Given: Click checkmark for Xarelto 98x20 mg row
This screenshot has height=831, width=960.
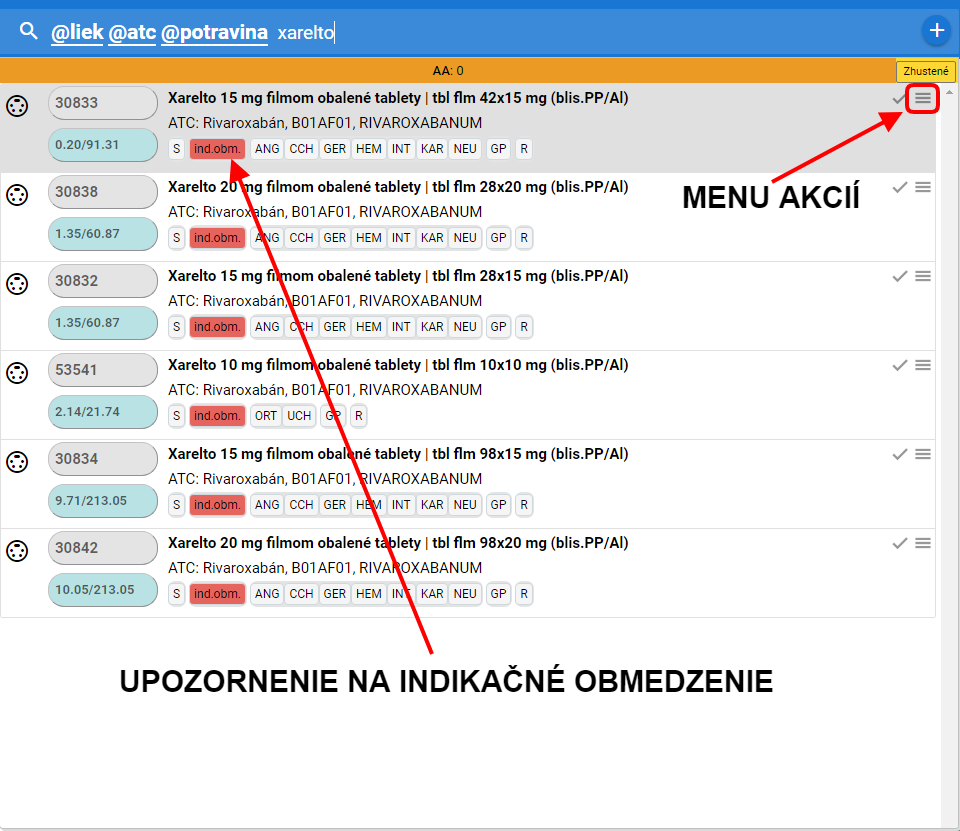Looking at the screenshot, I should click(899, 543).
